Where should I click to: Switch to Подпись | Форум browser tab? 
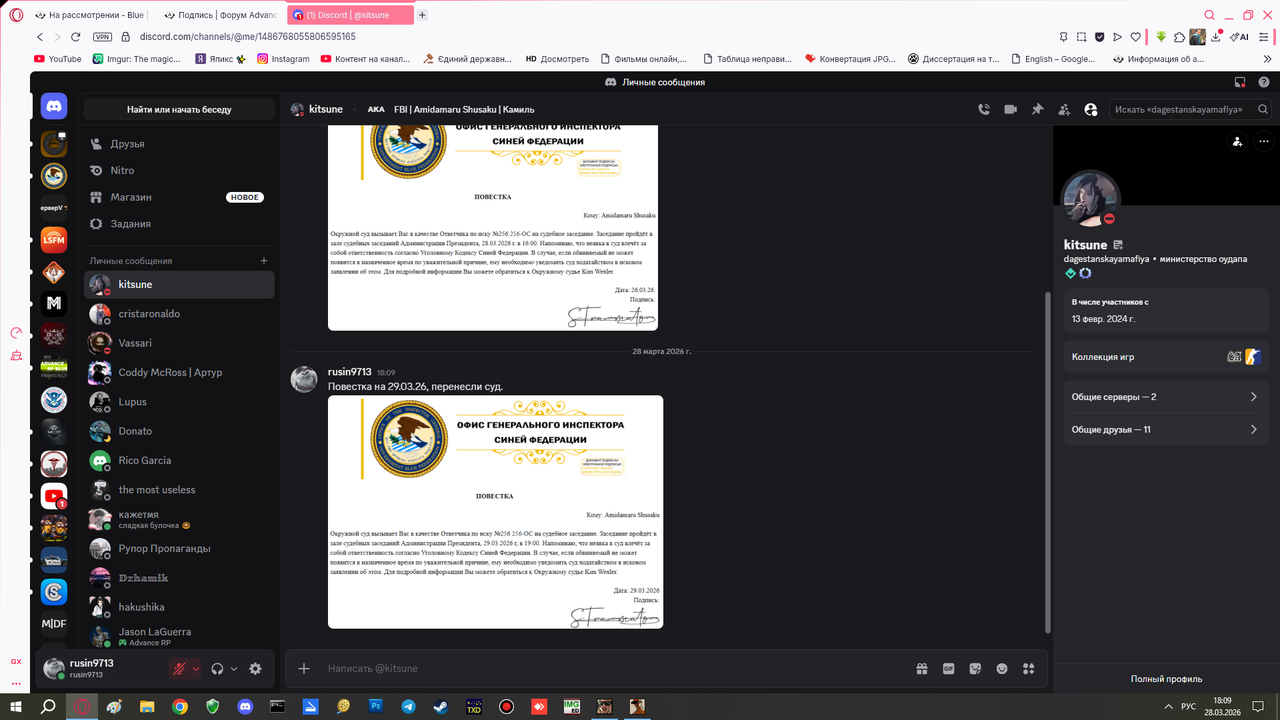220,16
